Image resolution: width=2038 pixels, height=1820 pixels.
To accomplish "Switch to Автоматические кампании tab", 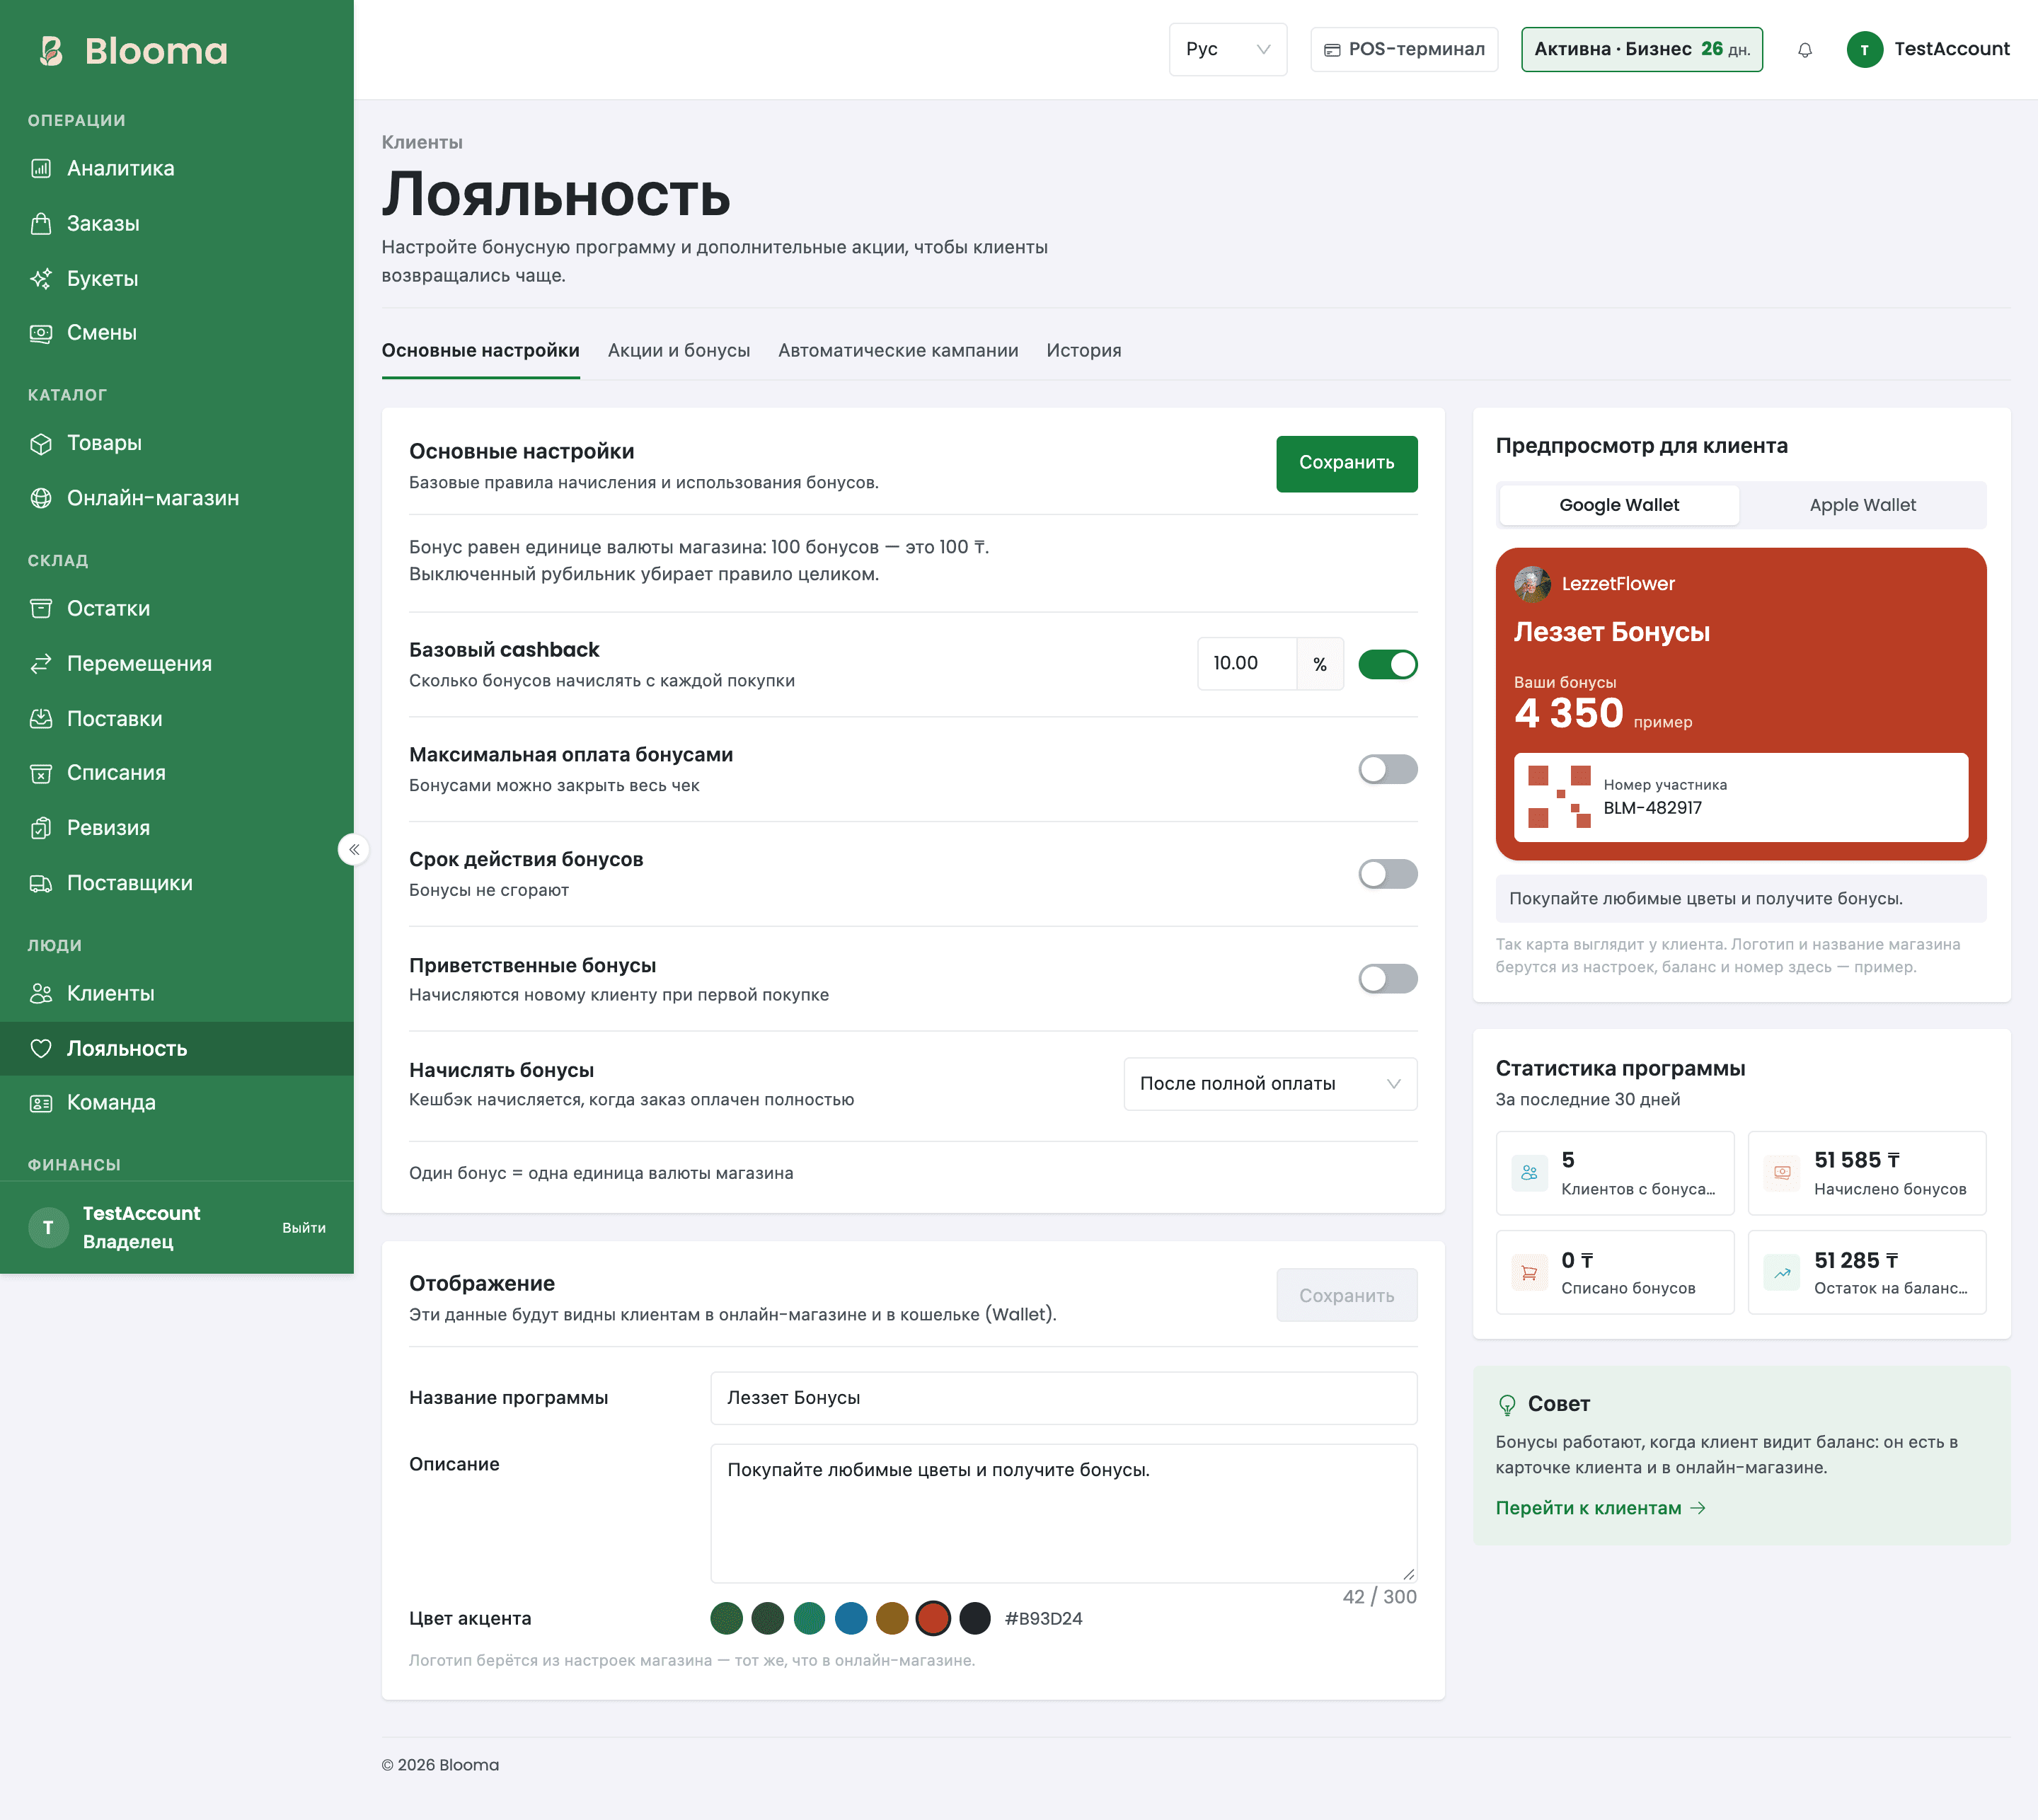I will pos(898,350).
